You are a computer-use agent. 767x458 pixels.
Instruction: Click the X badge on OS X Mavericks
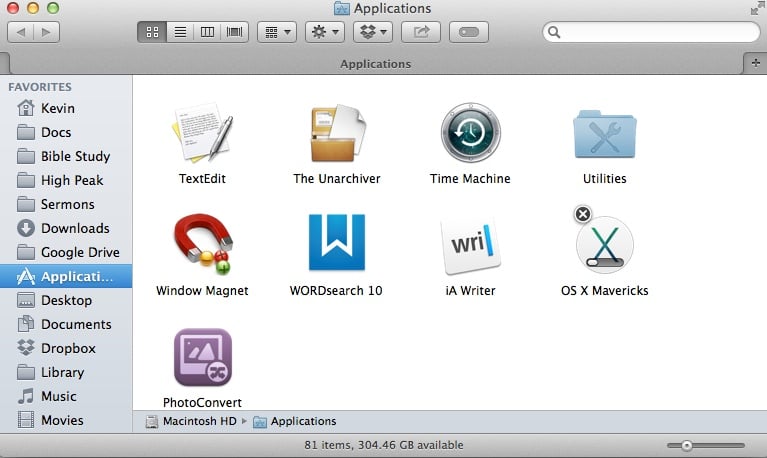(x=583, y=214)
